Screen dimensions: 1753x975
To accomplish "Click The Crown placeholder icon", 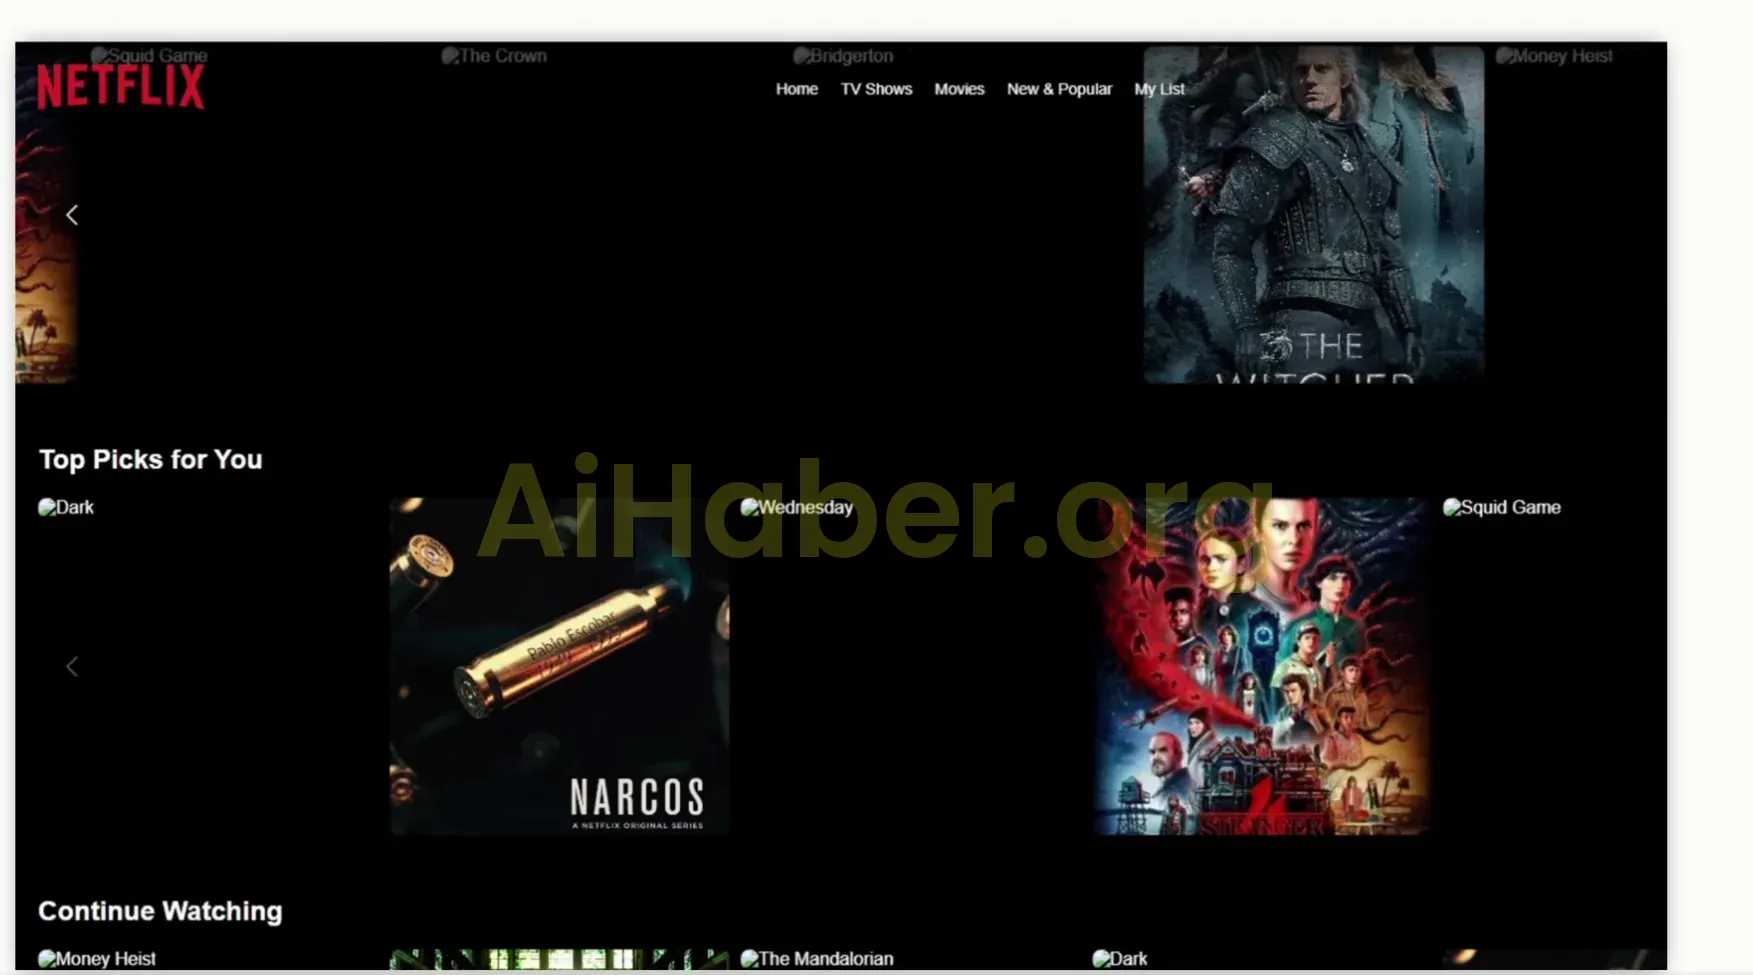I will (x=448, y=56).
